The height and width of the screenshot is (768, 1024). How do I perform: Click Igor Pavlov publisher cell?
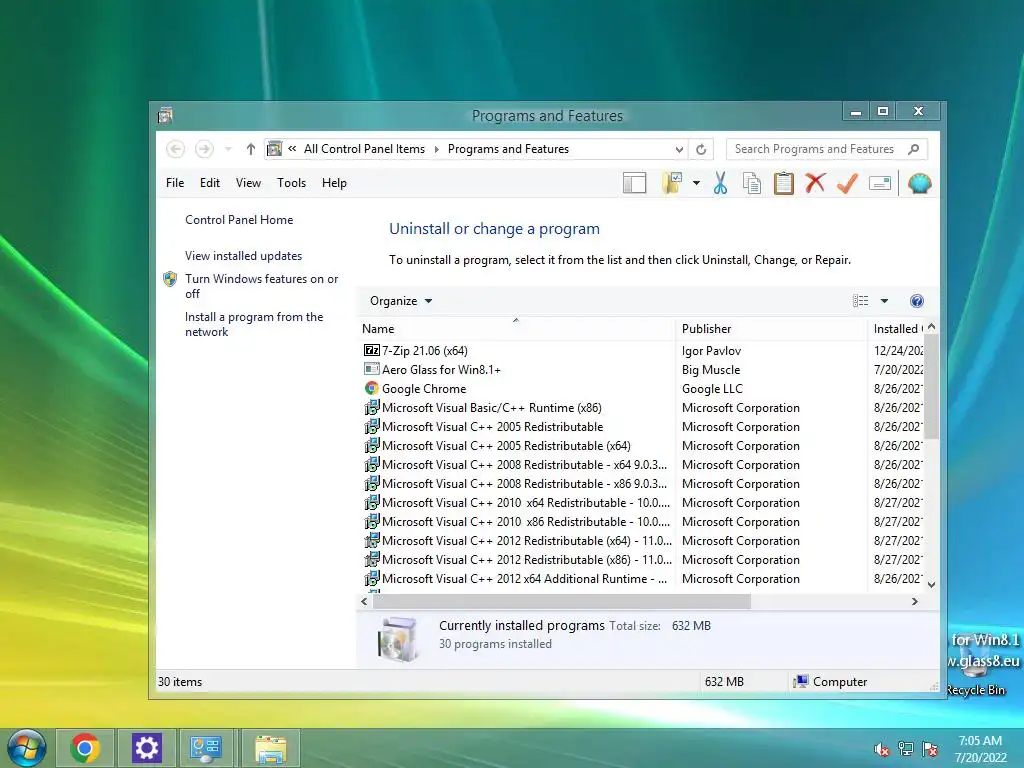pyautogui.click(x=711, y=351)
